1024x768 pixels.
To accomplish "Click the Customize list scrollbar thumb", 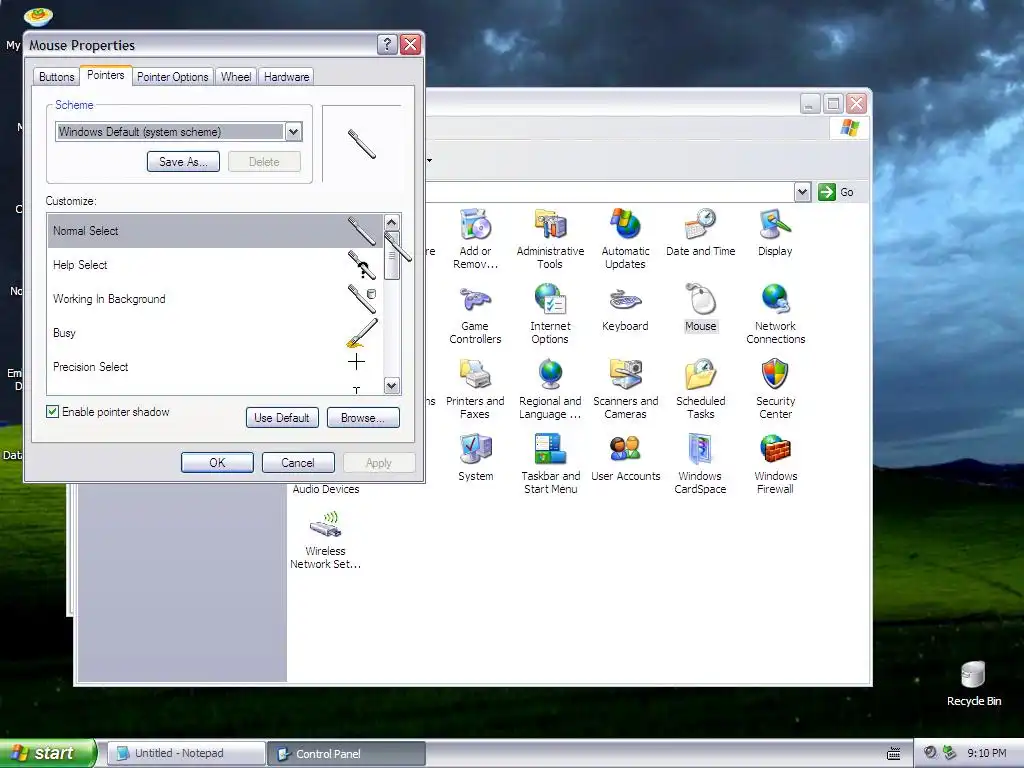I will tap(392, 255).
